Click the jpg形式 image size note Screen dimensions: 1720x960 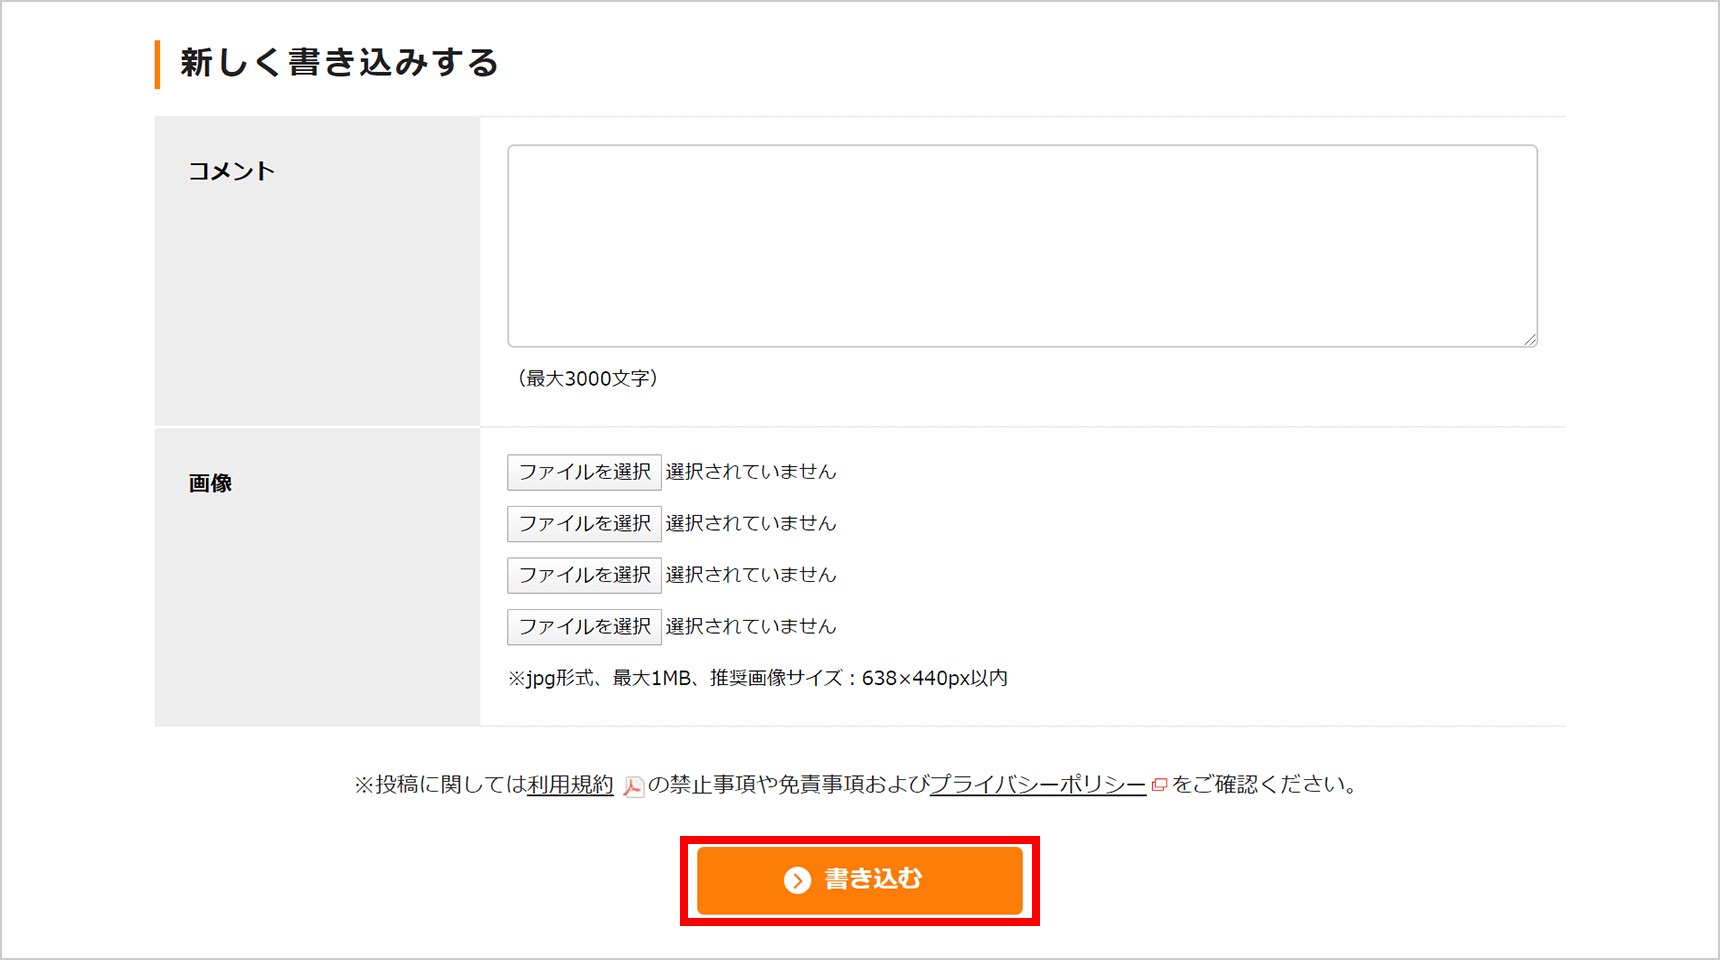[x=758, y=679]
